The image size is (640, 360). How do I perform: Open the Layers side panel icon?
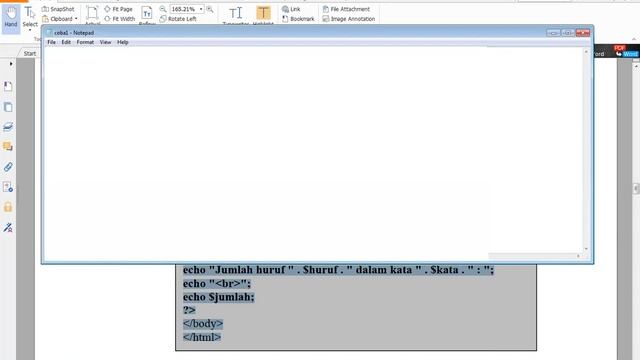[x=8, y=127]
